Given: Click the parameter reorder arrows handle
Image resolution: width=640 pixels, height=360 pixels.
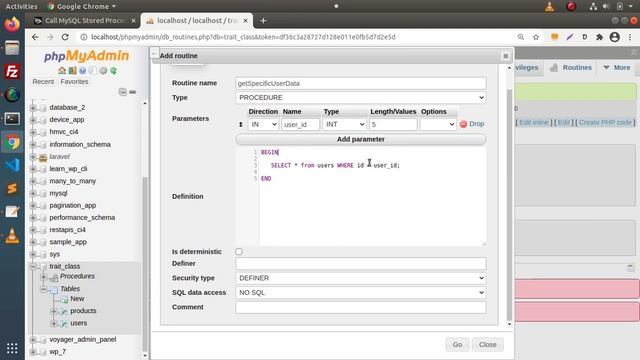Looking at the screenshot, I should [241, 124].
